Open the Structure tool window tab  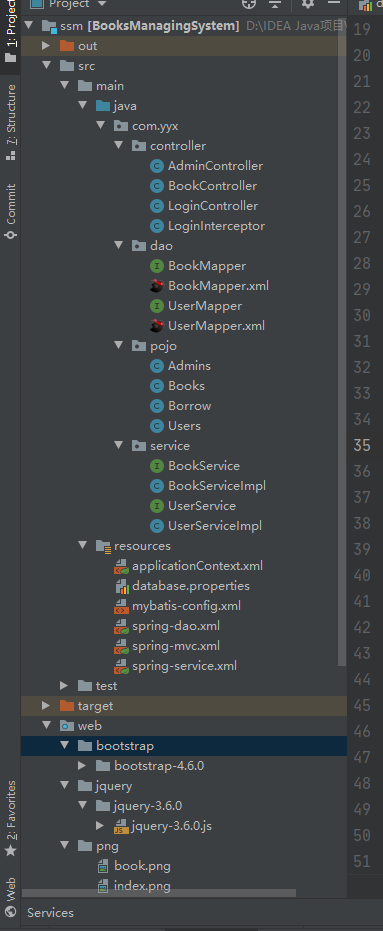pos(10,122)
